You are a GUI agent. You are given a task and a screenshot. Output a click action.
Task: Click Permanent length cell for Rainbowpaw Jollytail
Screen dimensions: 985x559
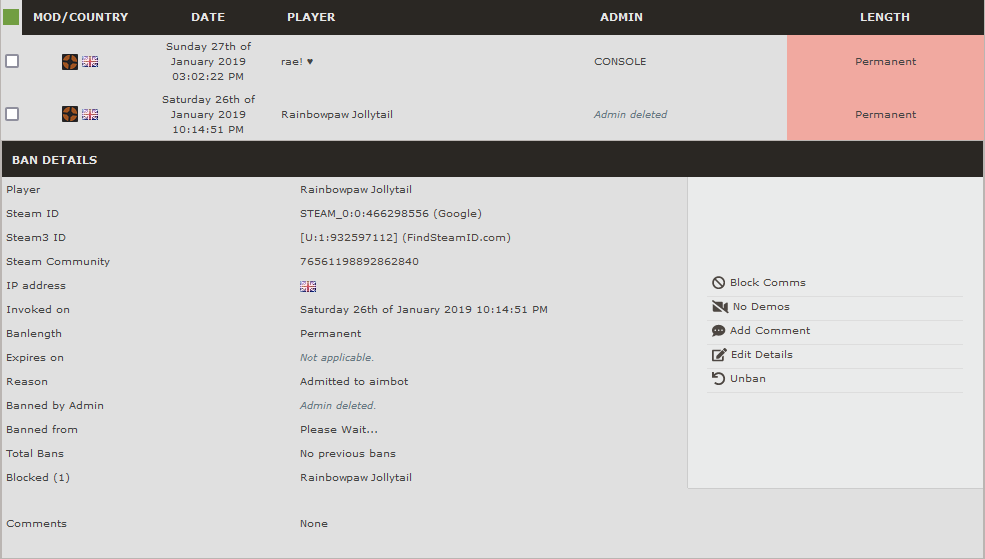[x=885, y=114]
